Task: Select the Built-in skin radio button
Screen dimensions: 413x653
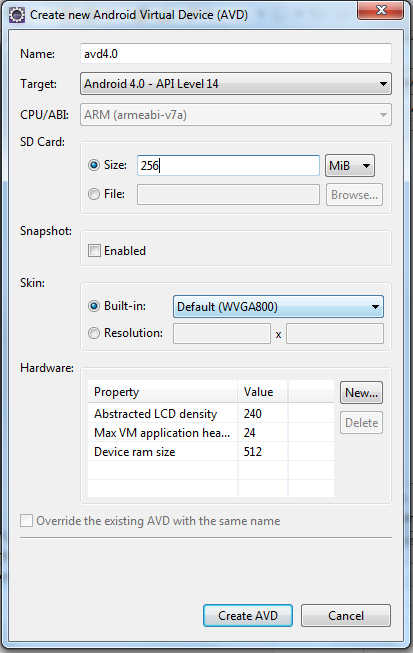Action: (x=94, y=306)
